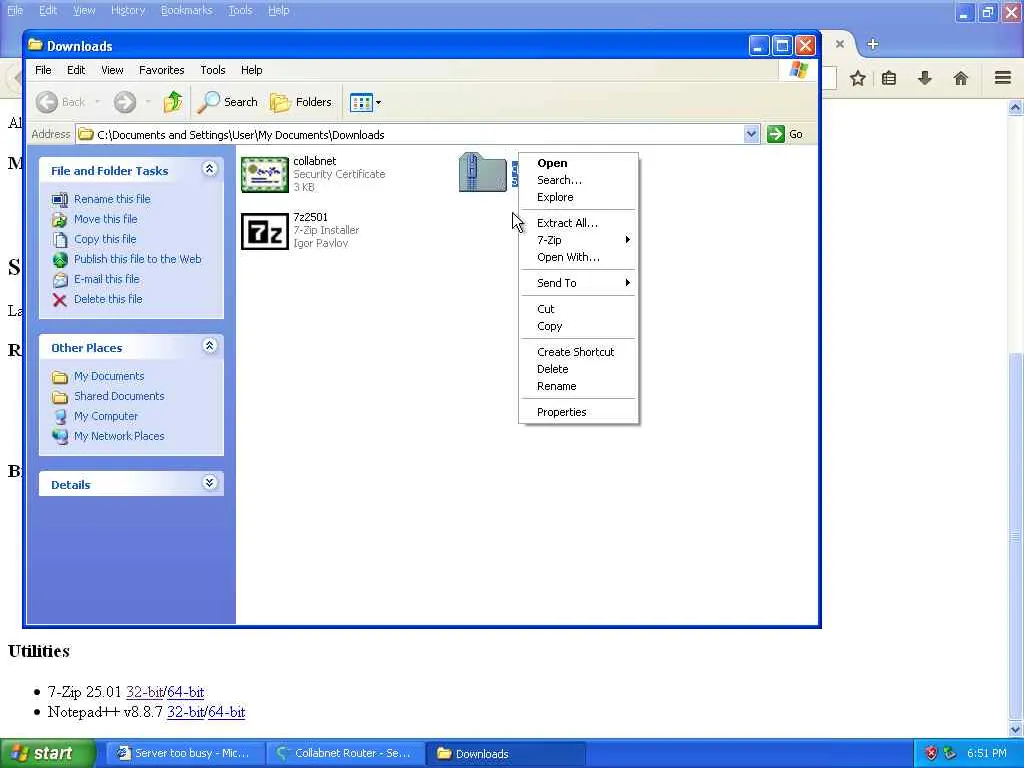This screenshot has width=1024, height=768.
Task: Click the 7-Zip 64-bit download link
Action: (185, 692)
